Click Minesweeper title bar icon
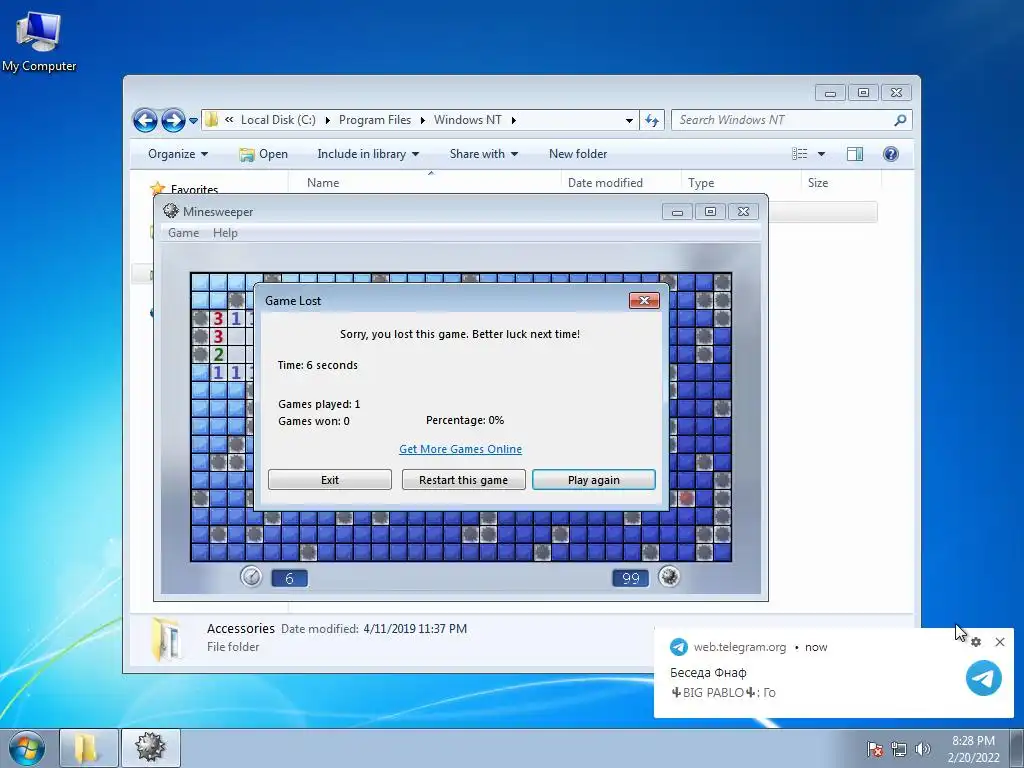The width and height of the screenshot is (1024, 768). click(171, 211)
